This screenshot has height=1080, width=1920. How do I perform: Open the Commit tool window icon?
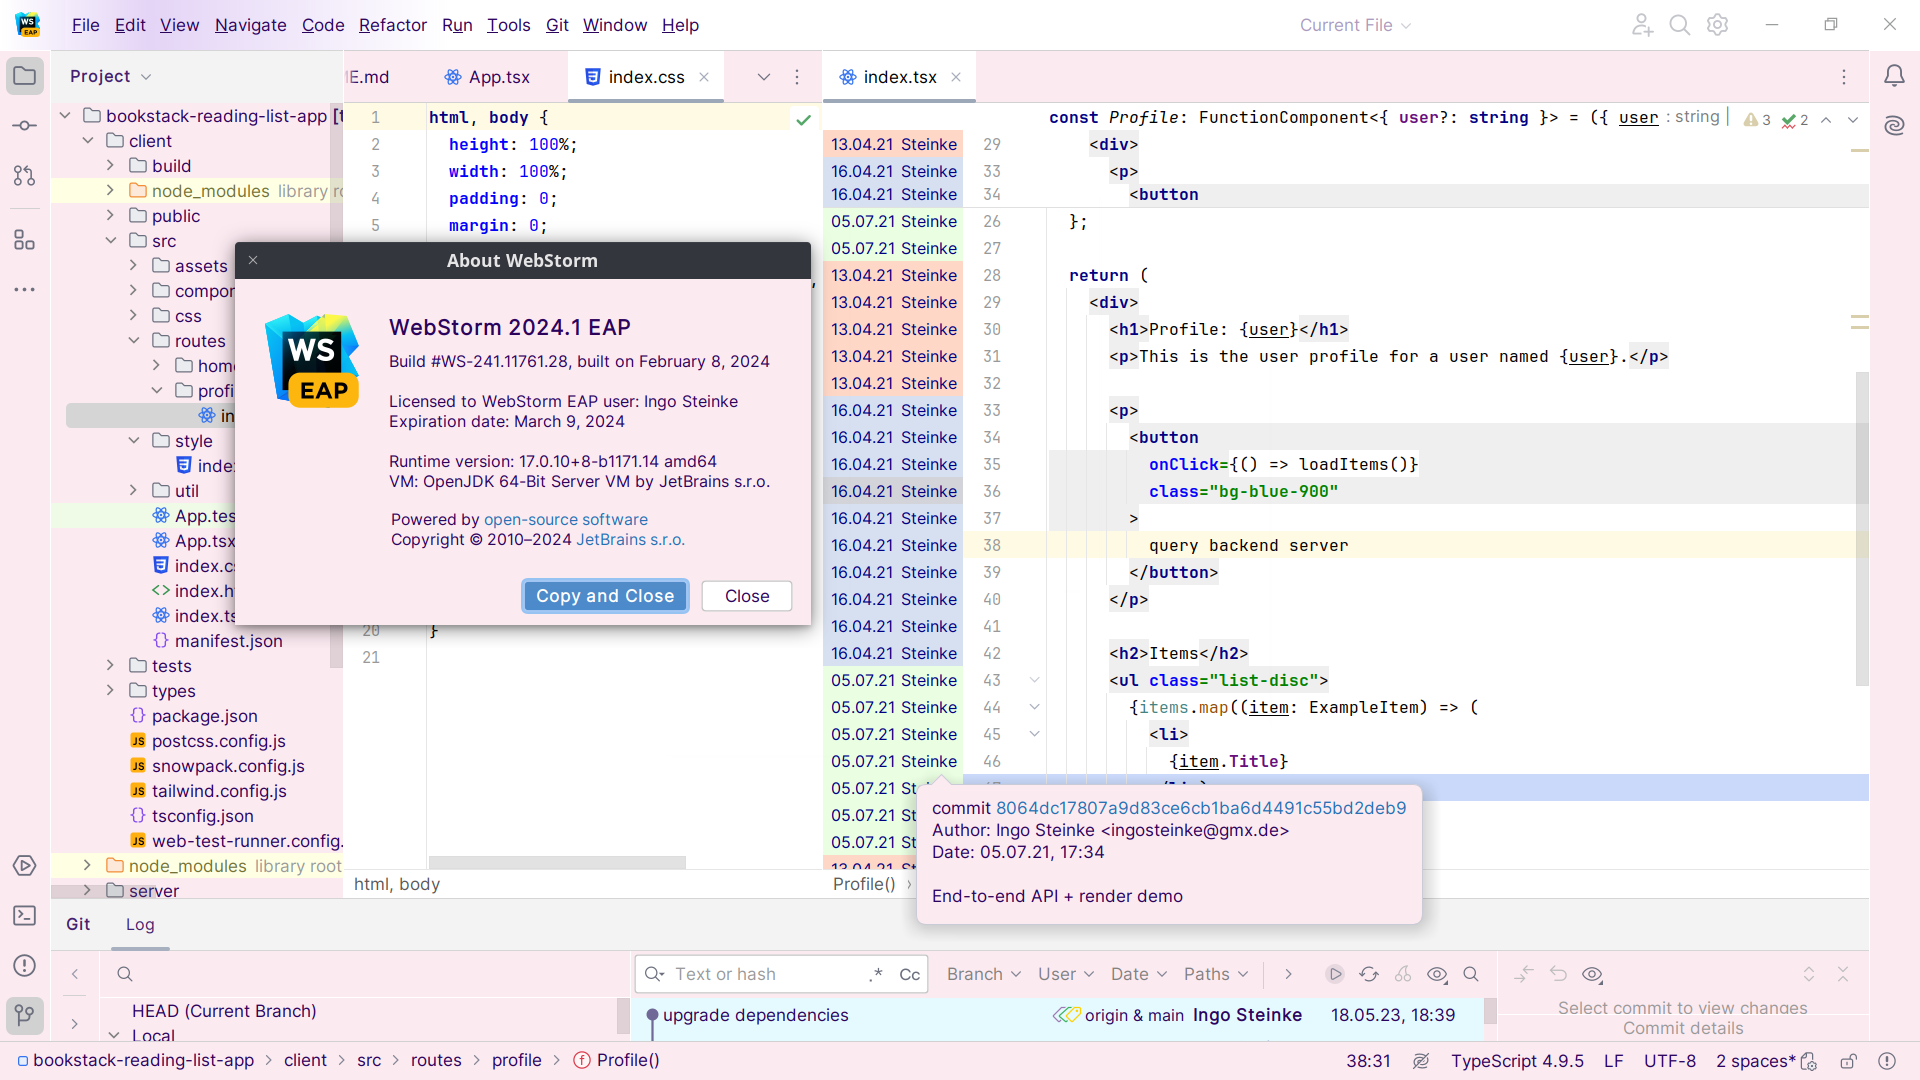tap(25, 126)
